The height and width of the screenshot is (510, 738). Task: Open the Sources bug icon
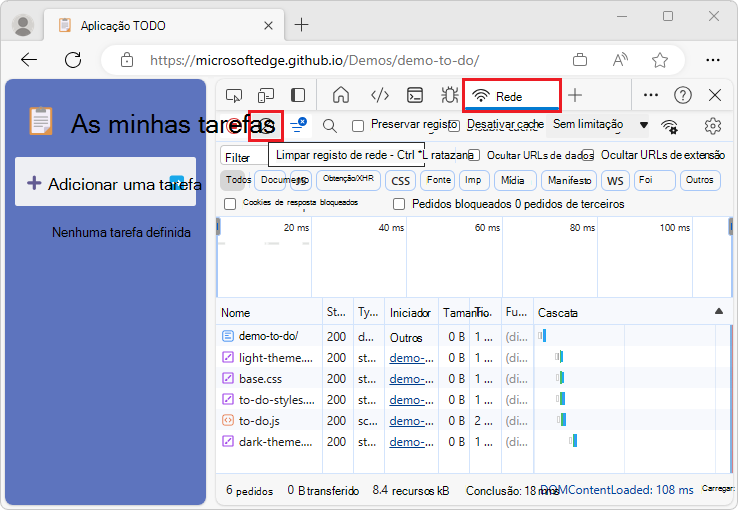[449, 95]
